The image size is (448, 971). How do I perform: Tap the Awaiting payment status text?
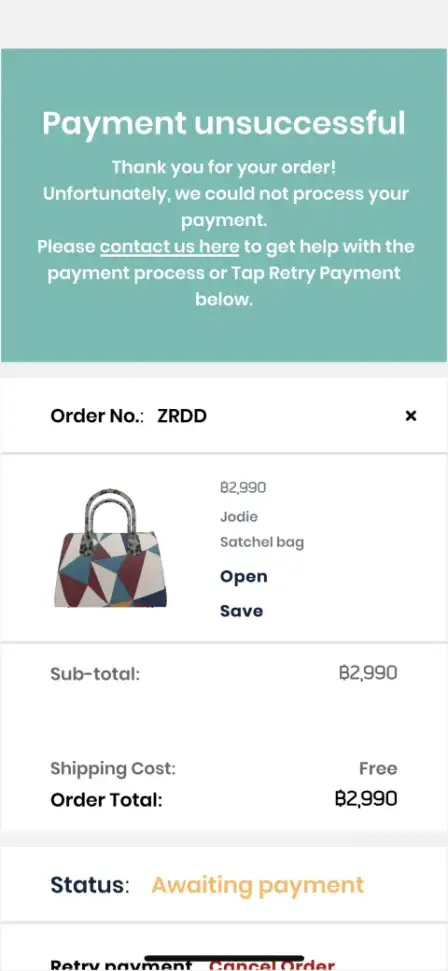pos(258,886)
